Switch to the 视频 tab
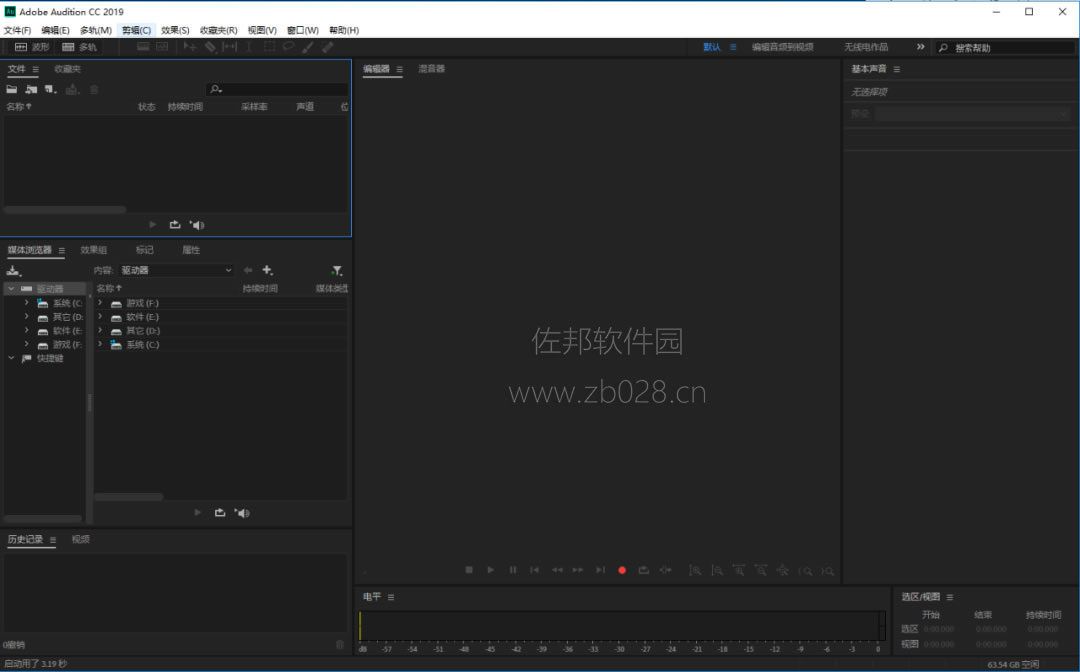This screenshot has height=672, width=1080. tap(81, 539)
